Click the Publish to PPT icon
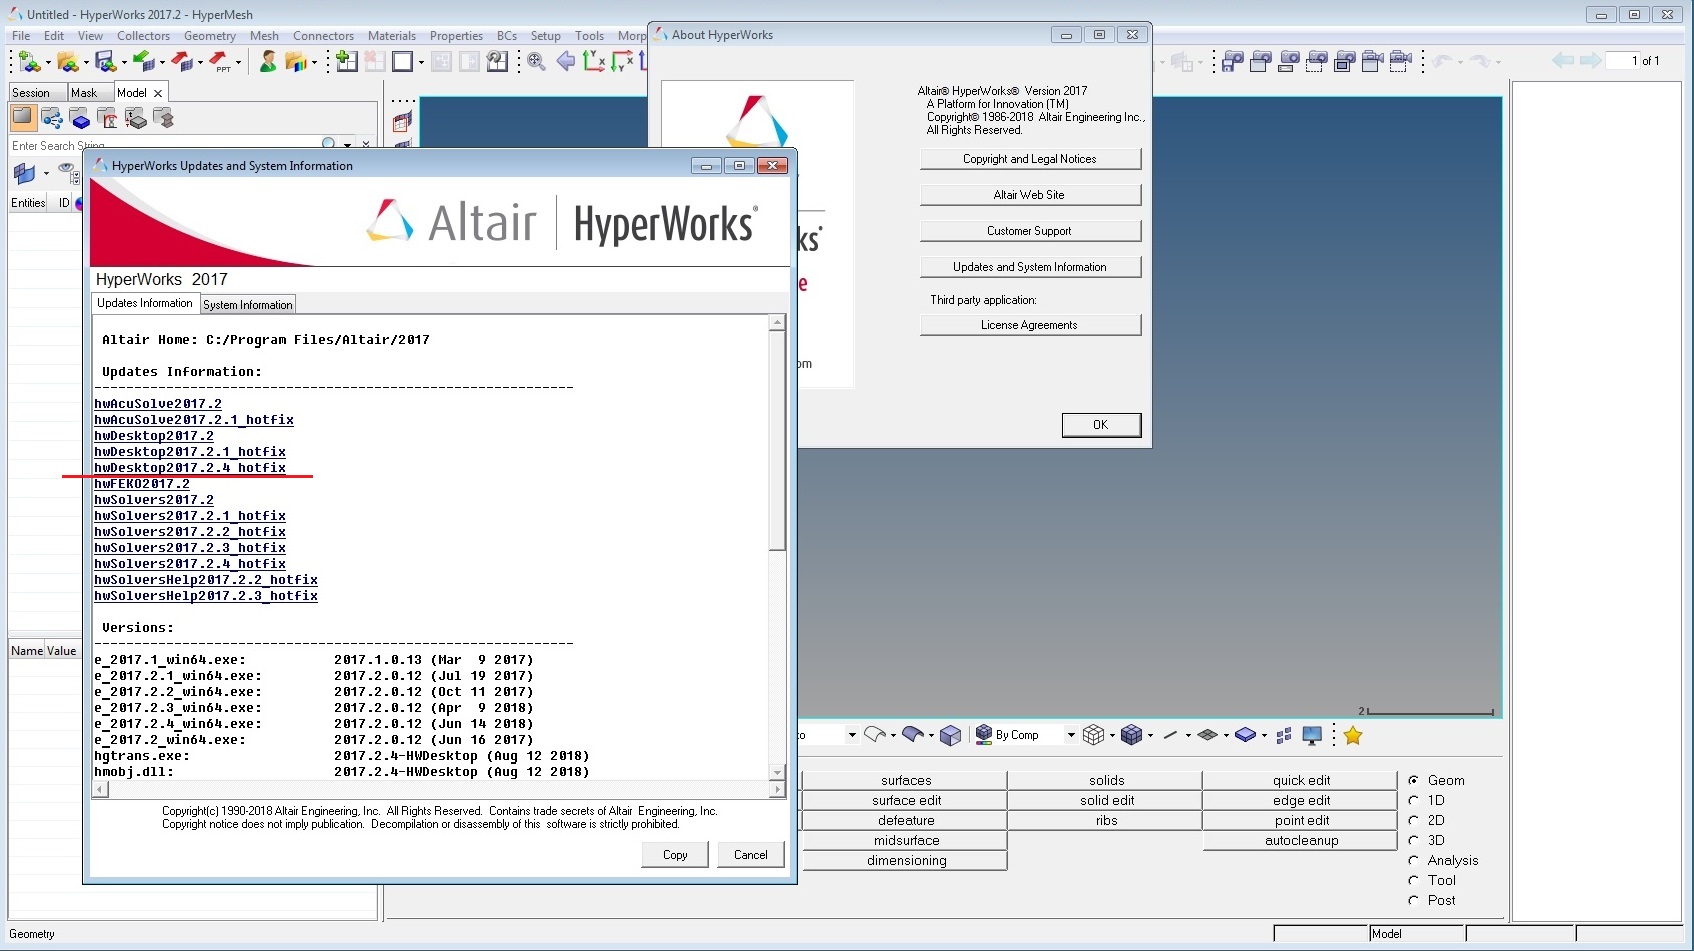 point(220,62)
